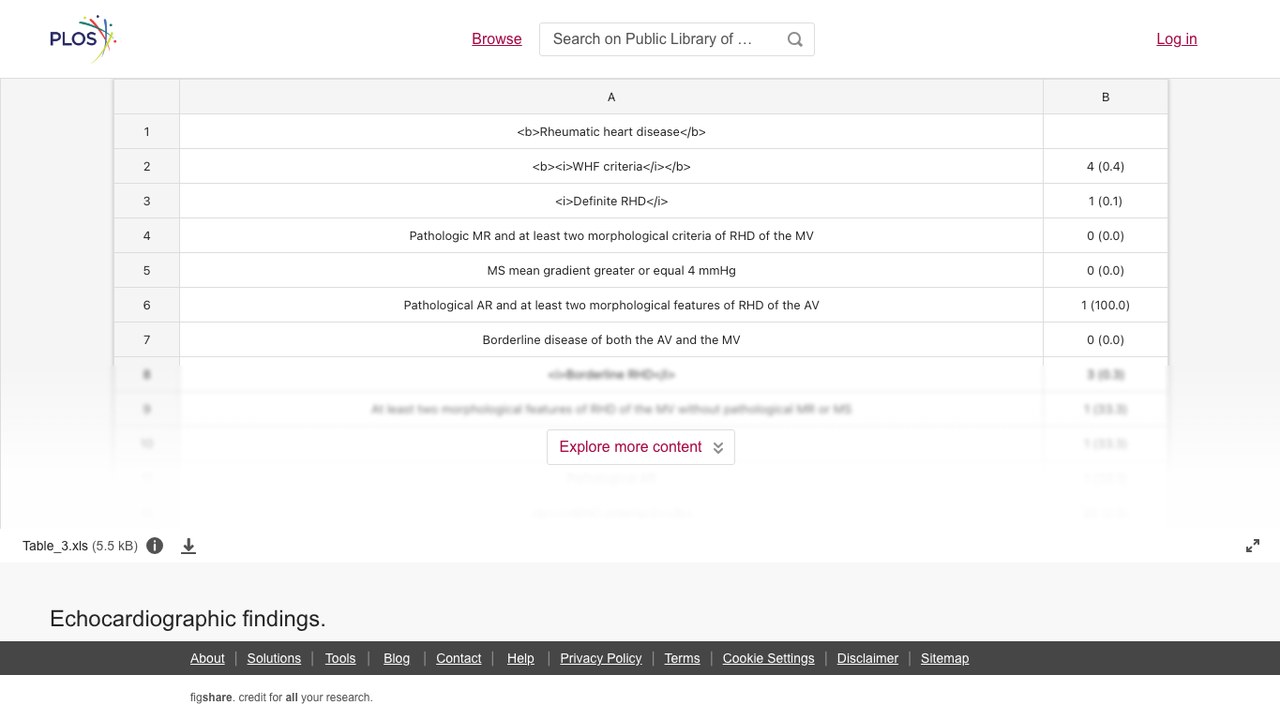The width and height of the screenshot is (1280, 720).
Task: Click Pathologic MR morphological criteria cell
Action: coord(611,236)
